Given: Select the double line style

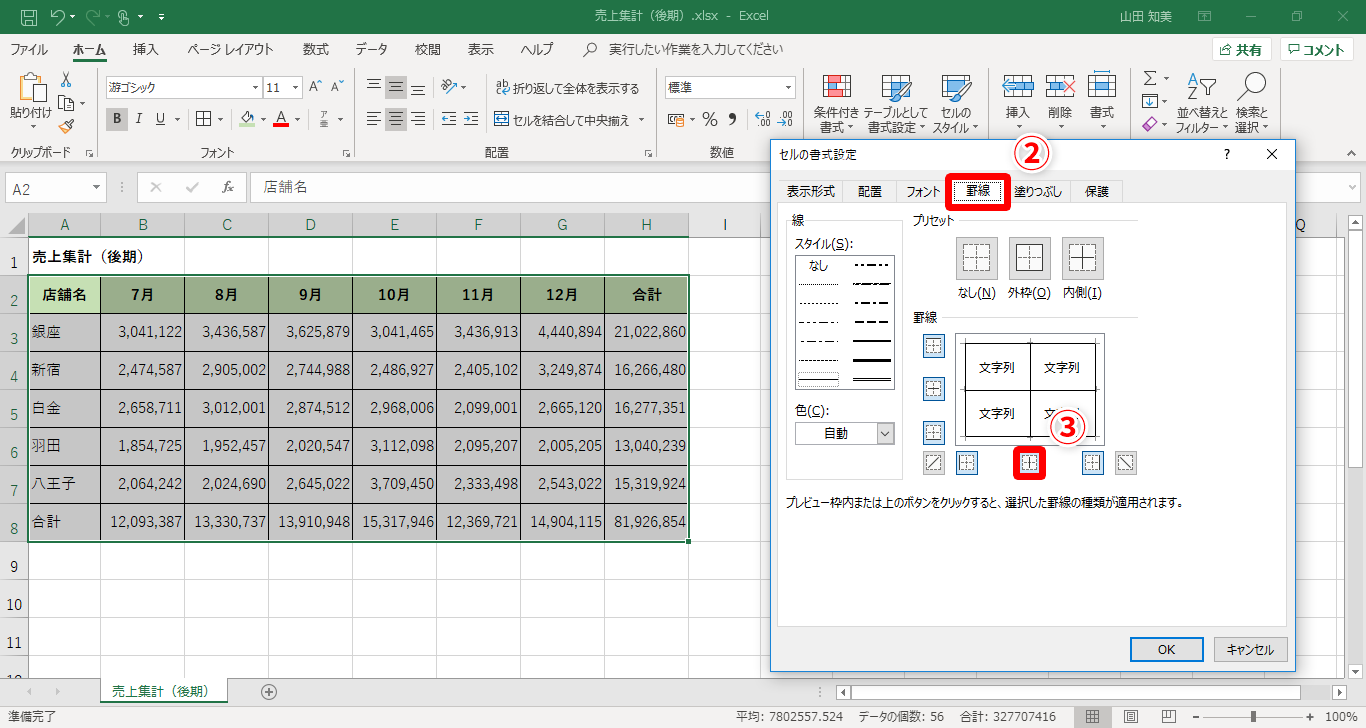Looking at the screenshot, I should point(872,378).
